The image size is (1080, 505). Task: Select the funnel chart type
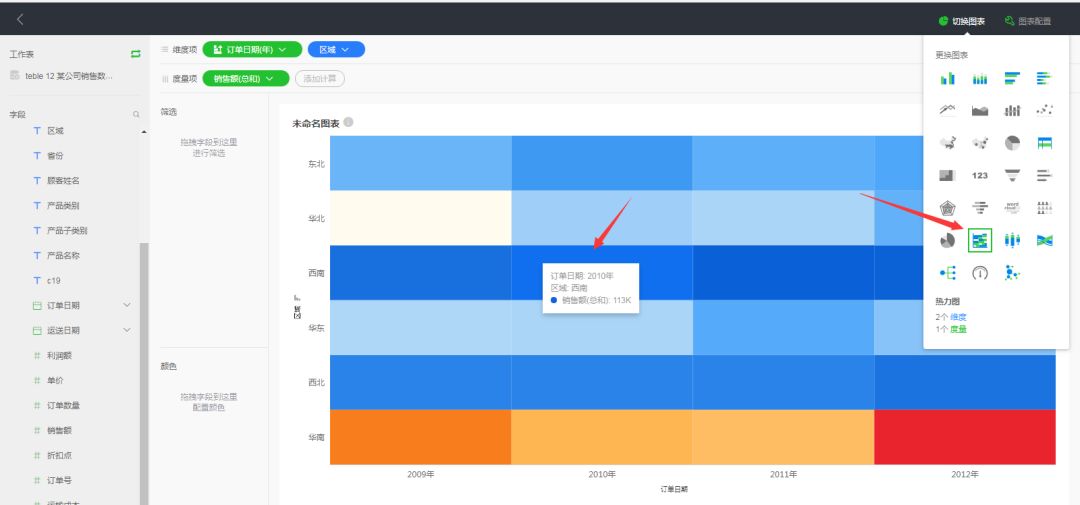[1012, 175]
